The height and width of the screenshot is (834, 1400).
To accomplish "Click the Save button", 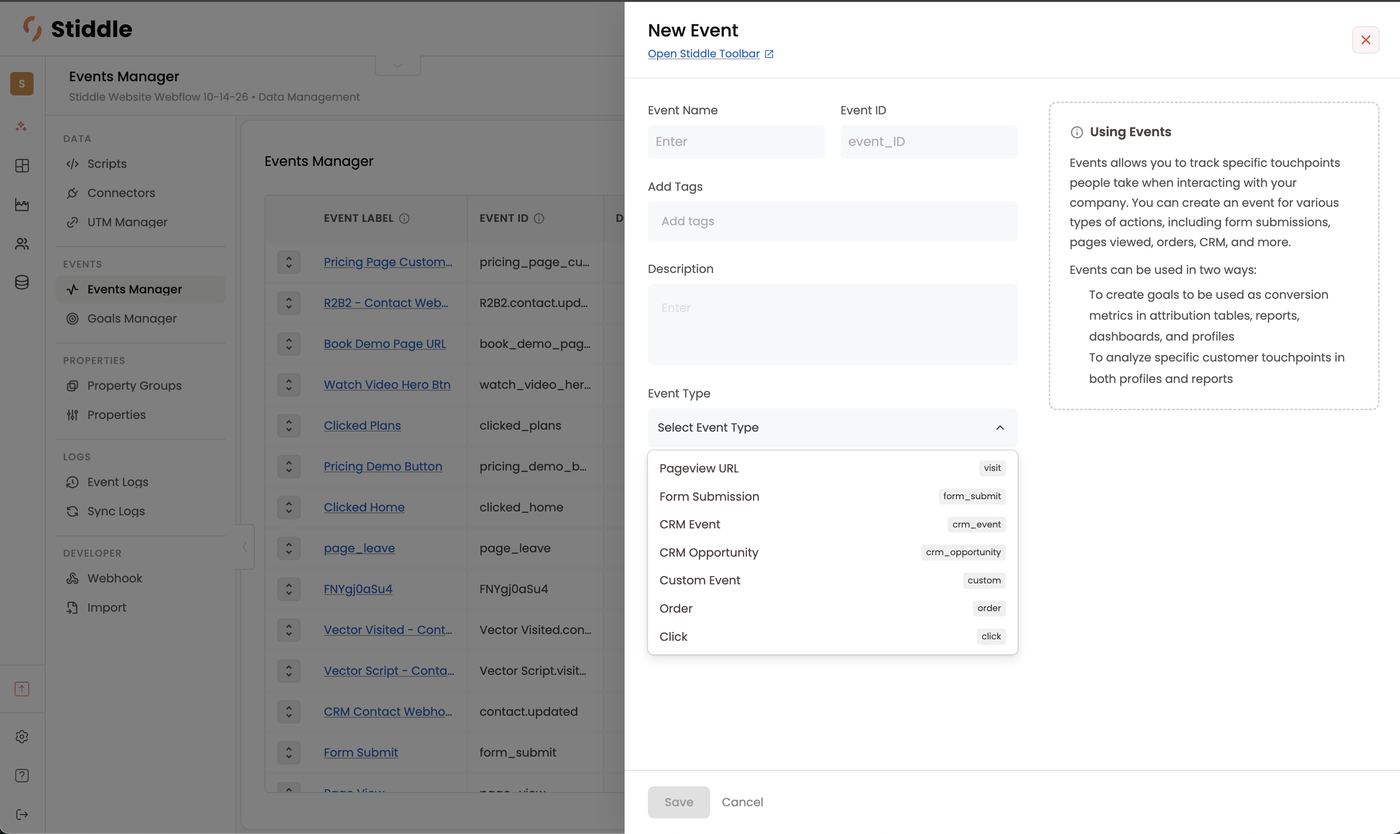I will [679, 802].
